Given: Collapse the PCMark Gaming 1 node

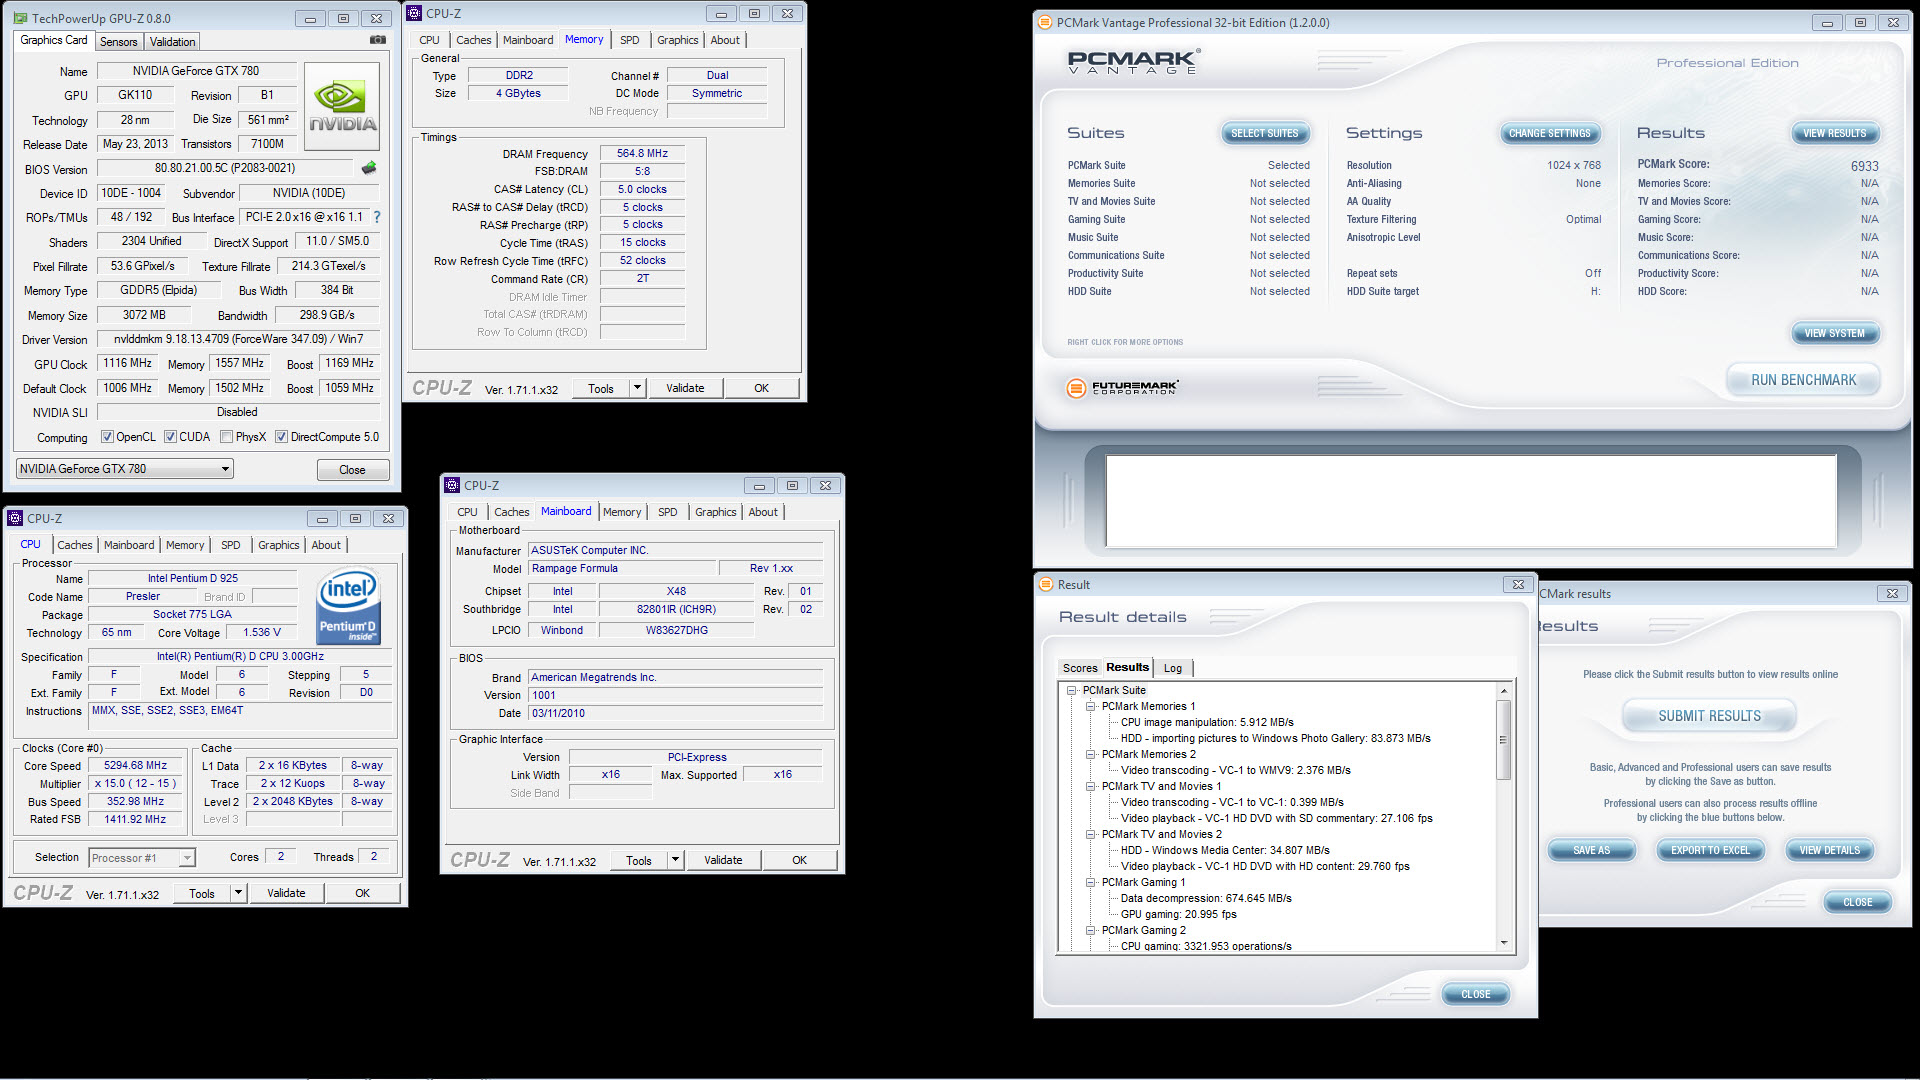Looking at the screenshot, I should click(x=1091, y=882).
